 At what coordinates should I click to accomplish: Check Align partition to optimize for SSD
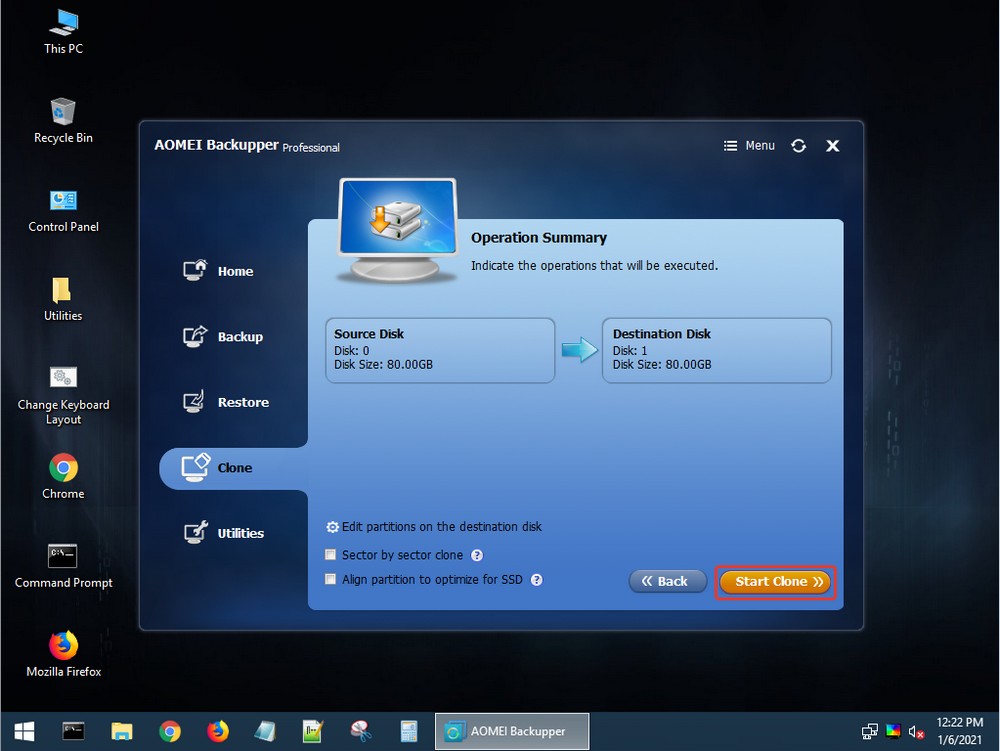pyautogui.click(x=331, y=579)
